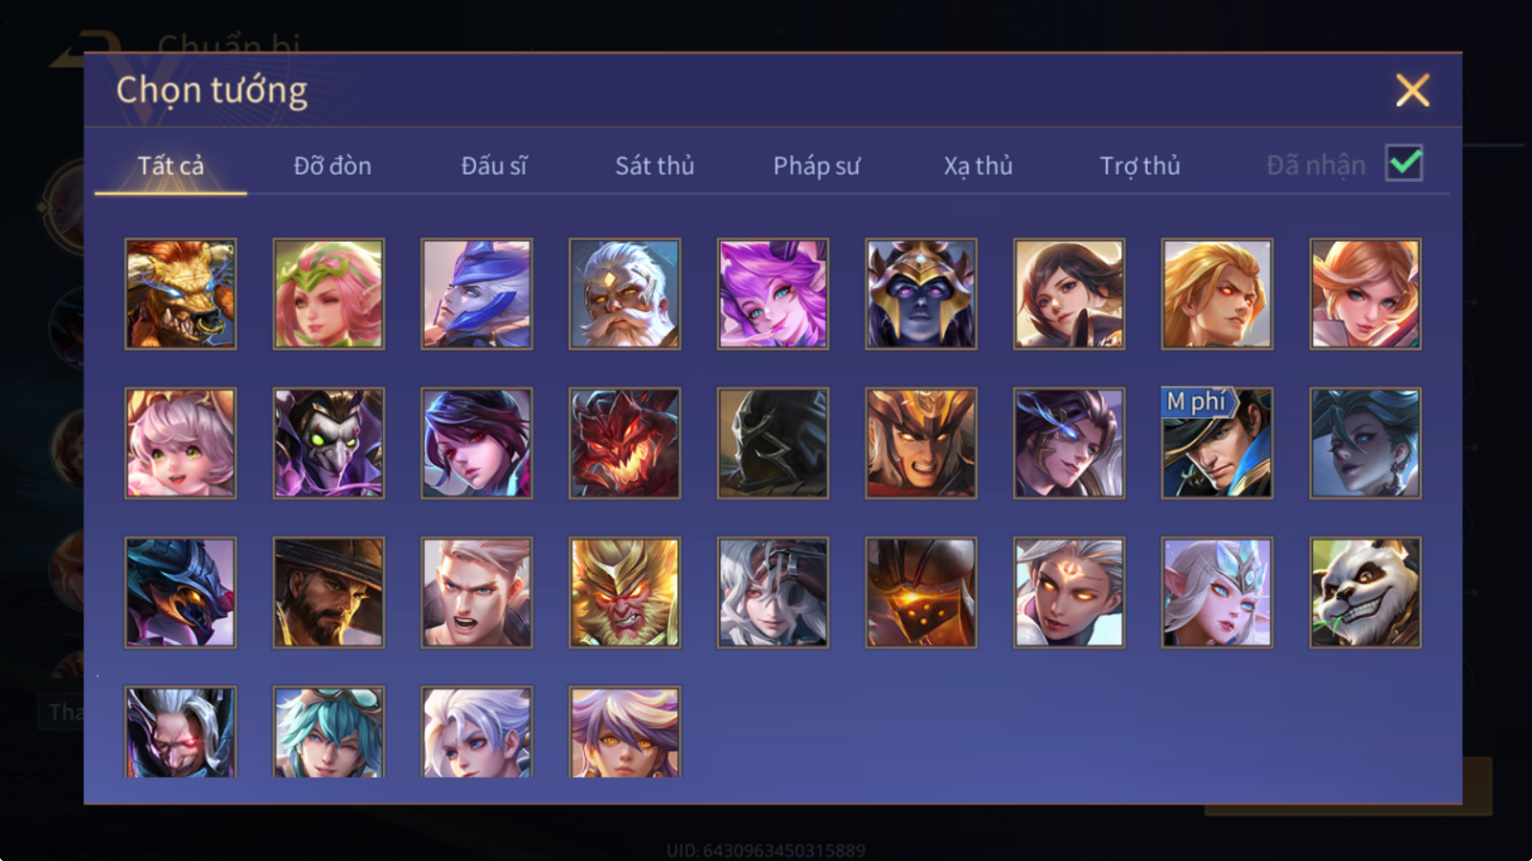Open the 'Trợ thủ' tab
Viewport: 1532px width, 861px height.
pyautogui.click(x=1140, y=166)
